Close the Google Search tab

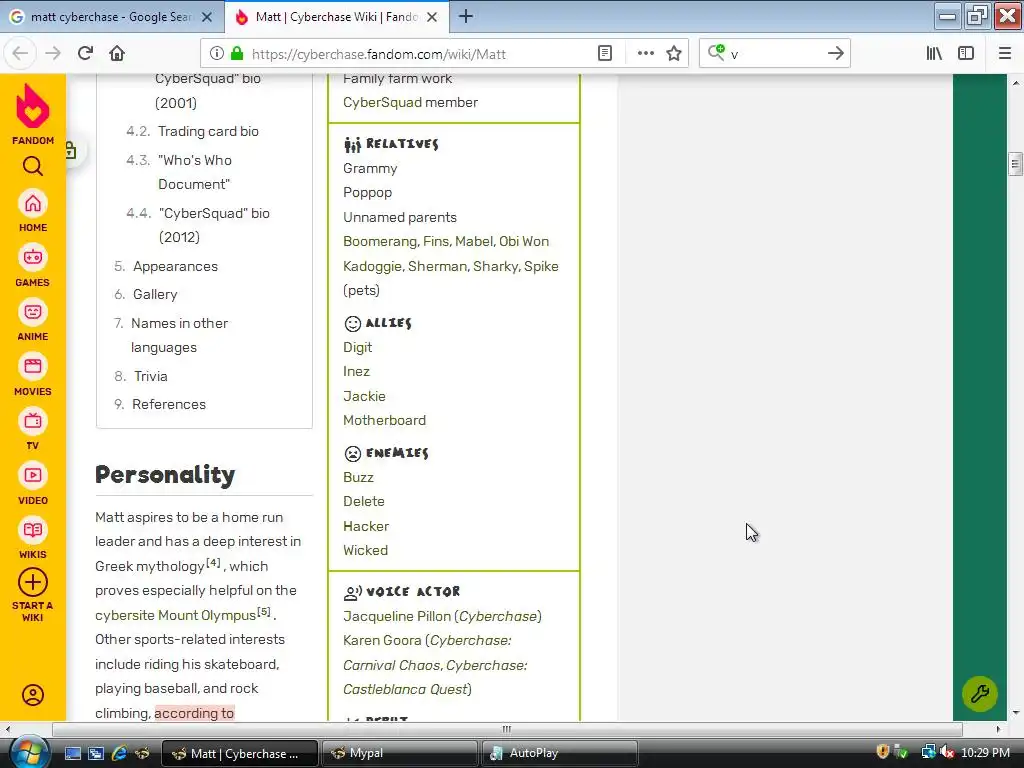(x=207, y=17)
